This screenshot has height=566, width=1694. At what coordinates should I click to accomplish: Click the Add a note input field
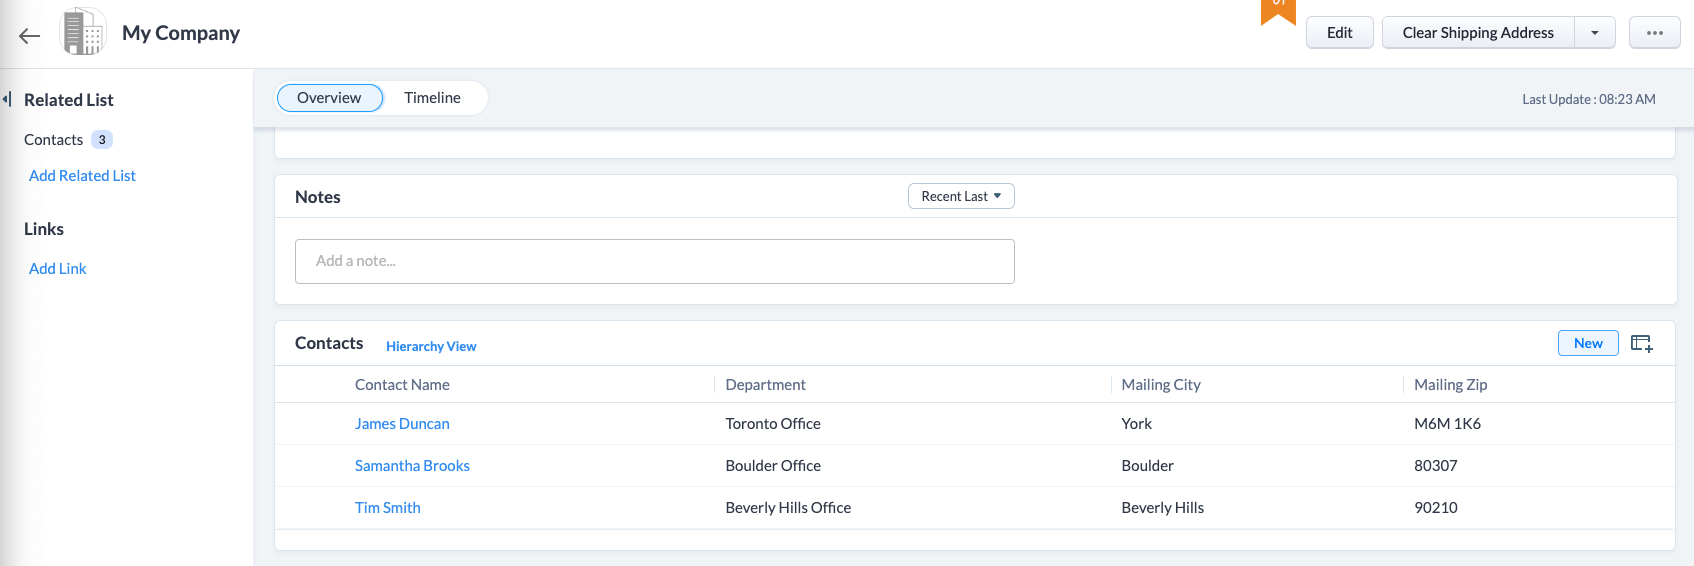coord(654,261)
